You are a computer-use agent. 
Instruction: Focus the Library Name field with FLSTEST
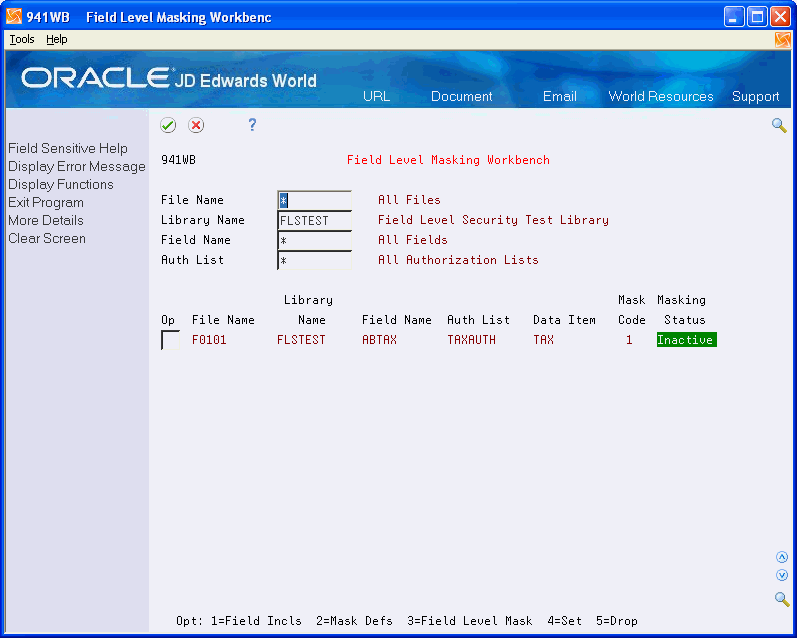315,220
